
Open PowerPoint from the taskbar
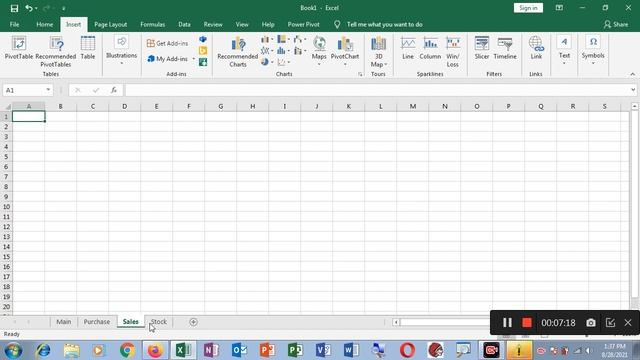coord(267,351)
